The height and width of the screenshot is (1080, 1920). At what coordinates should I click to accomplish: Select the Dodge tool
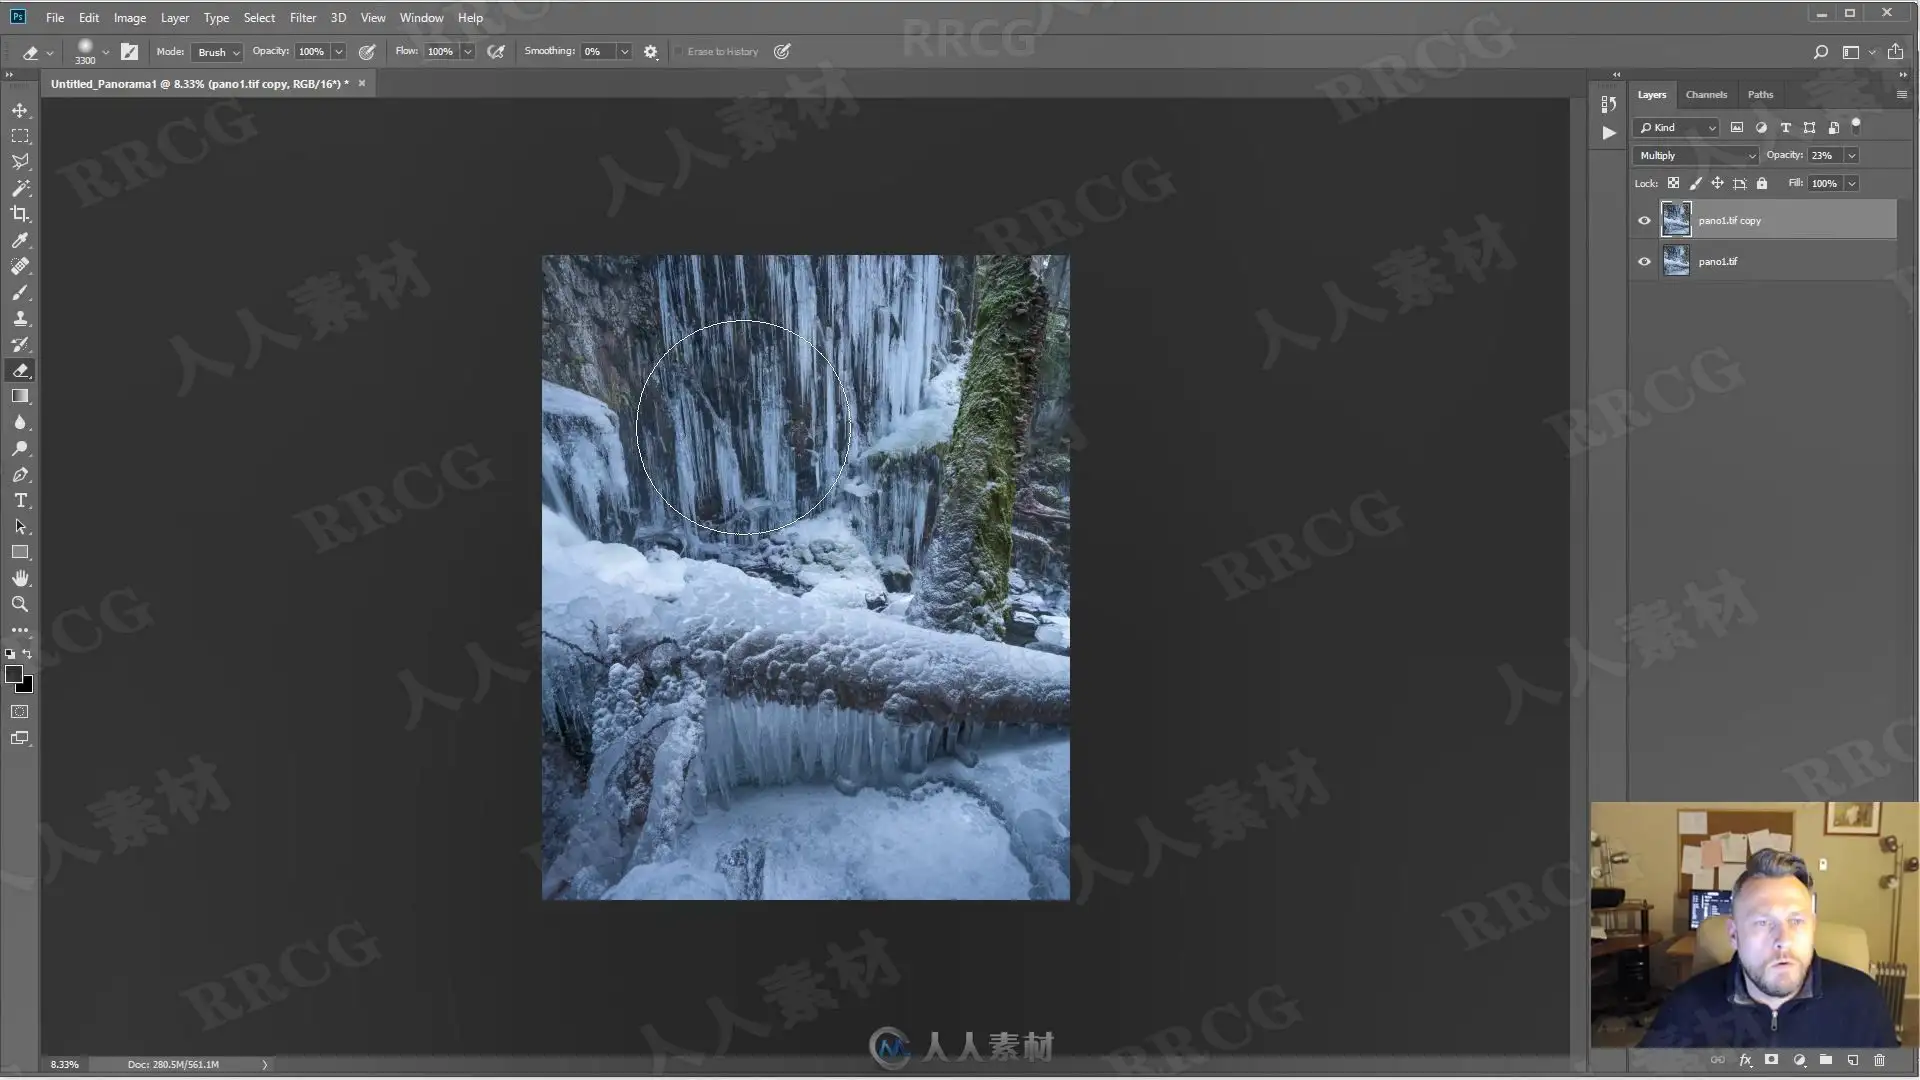[20, 448]
